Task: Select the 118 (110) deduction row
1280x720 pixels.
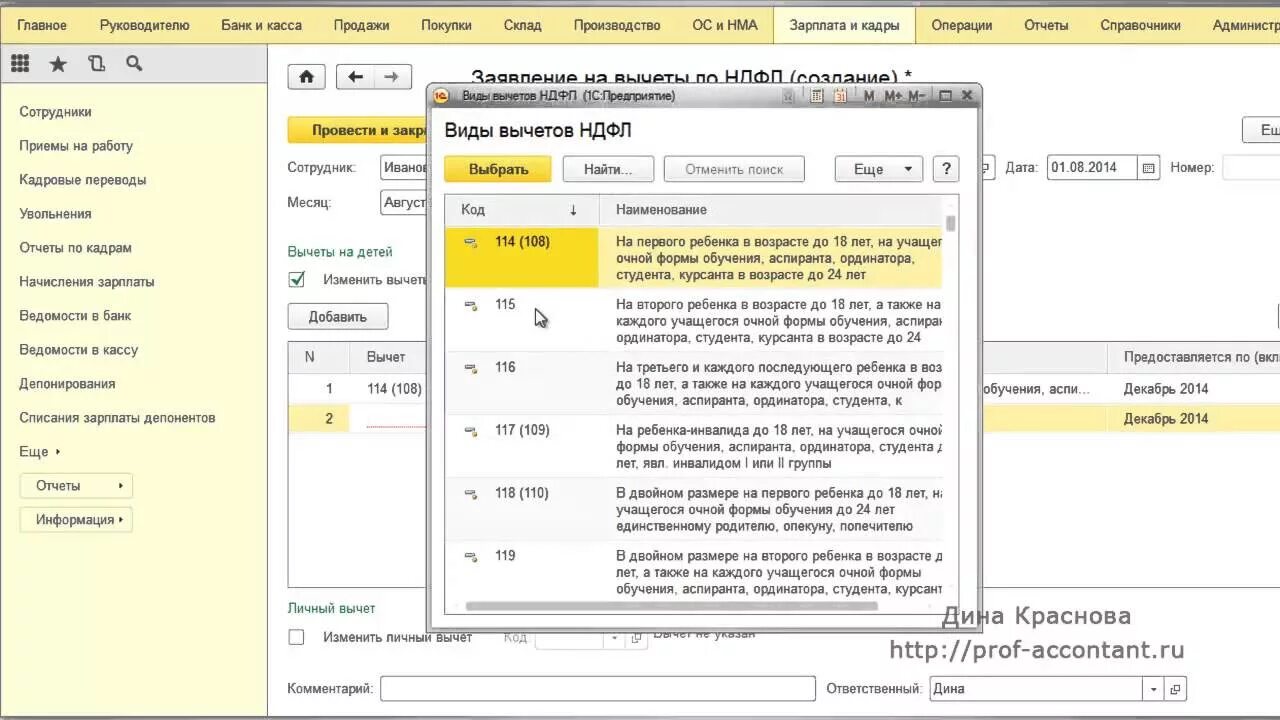Action: (693, 510)
